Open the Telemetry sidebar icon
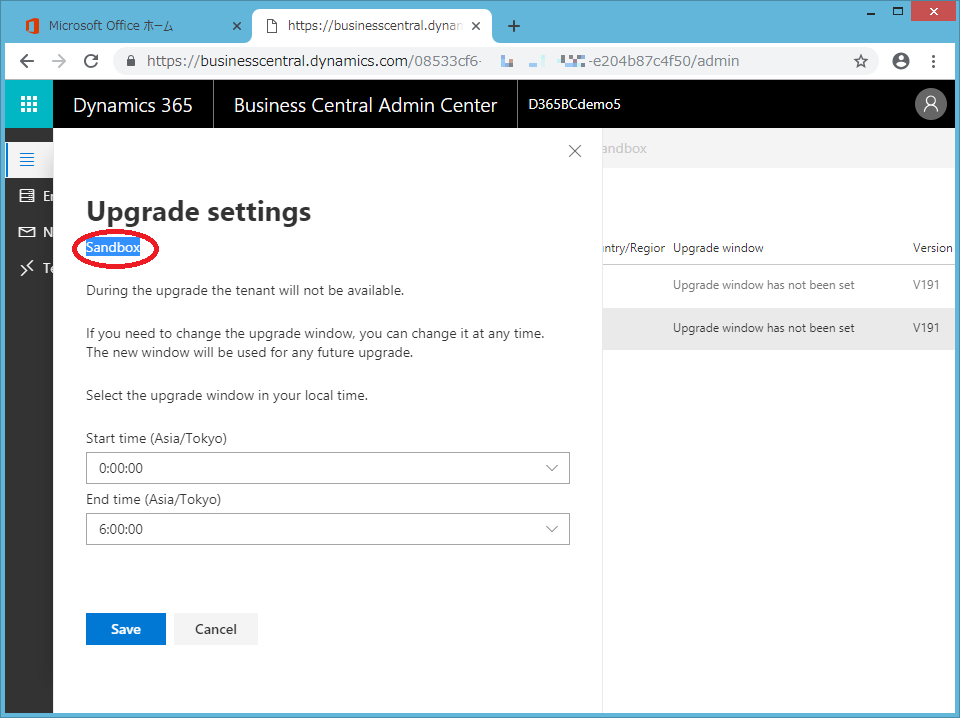This screenshot has height=718, width=960. coord(27,267)
